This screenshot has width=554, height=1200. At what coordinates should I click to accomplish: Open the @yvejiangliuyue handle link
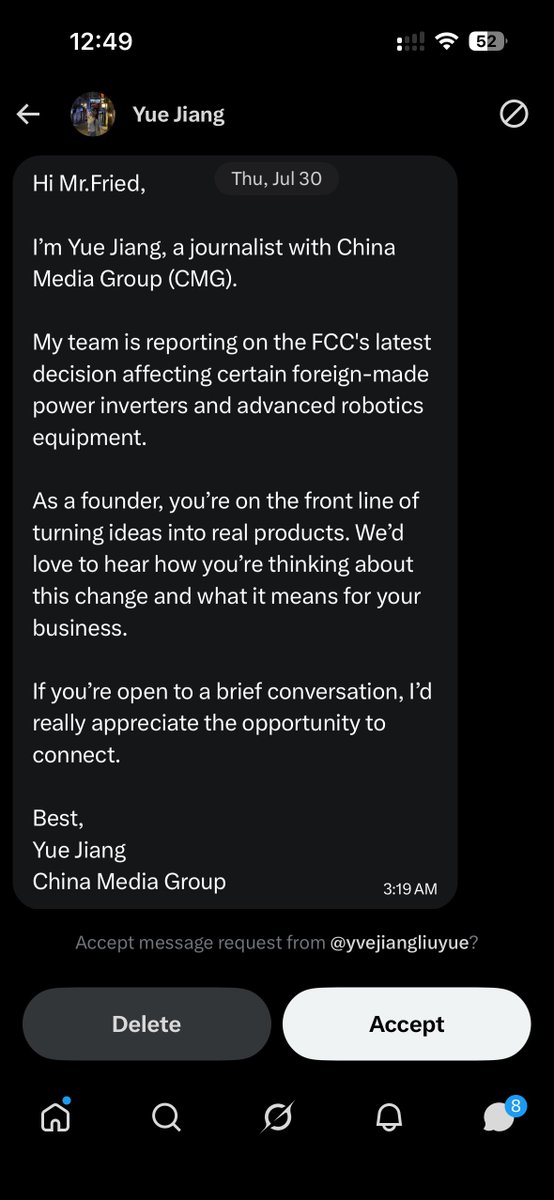point(400,942)
